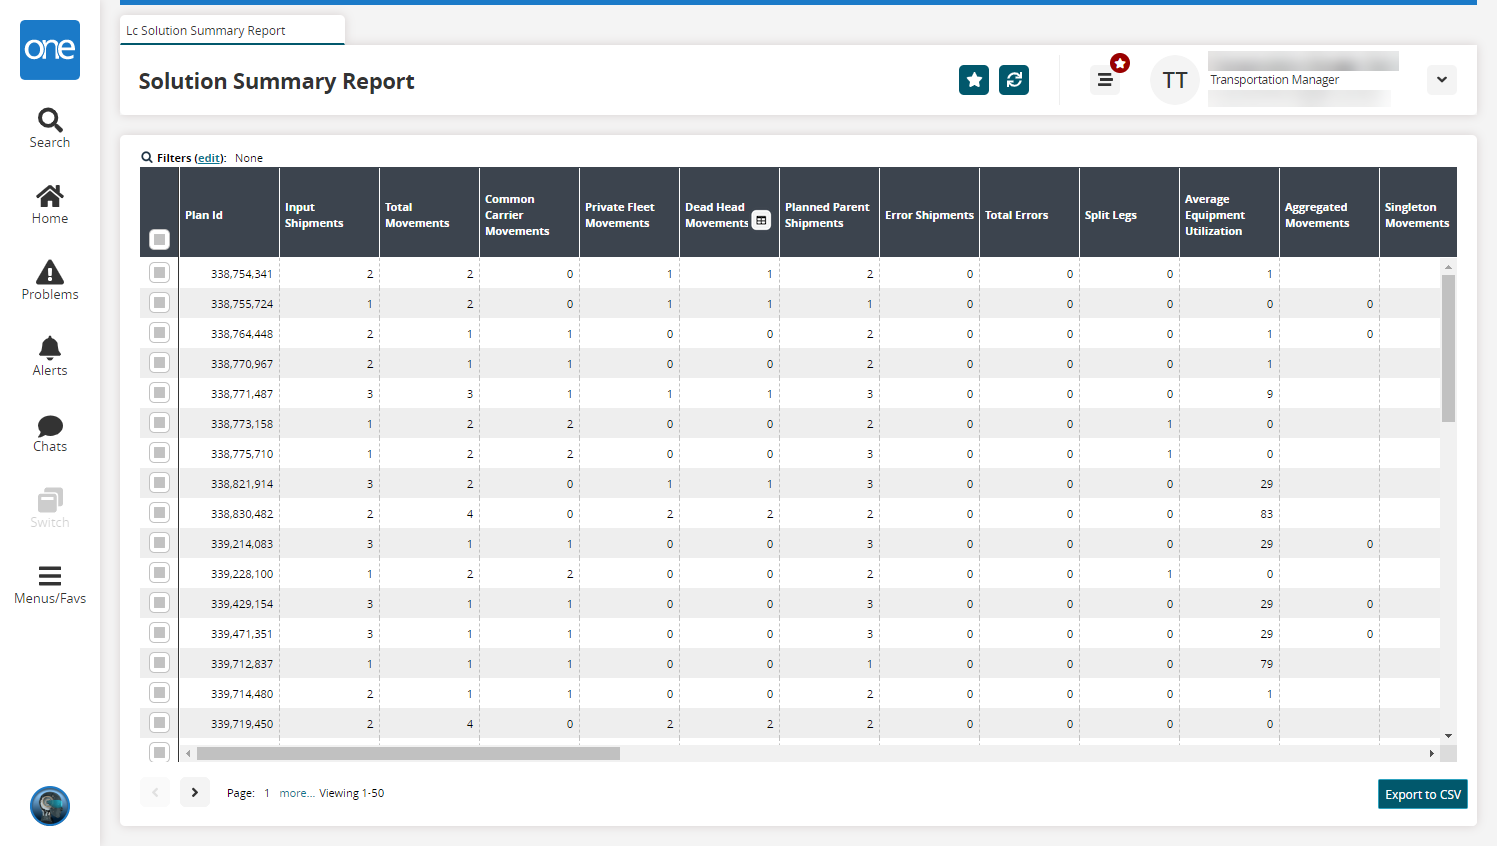Tick checkbox for plan 338,830,482
The width and height of the screenshot is (1497, 846).
pyautogui.click(x=159, y=513)
